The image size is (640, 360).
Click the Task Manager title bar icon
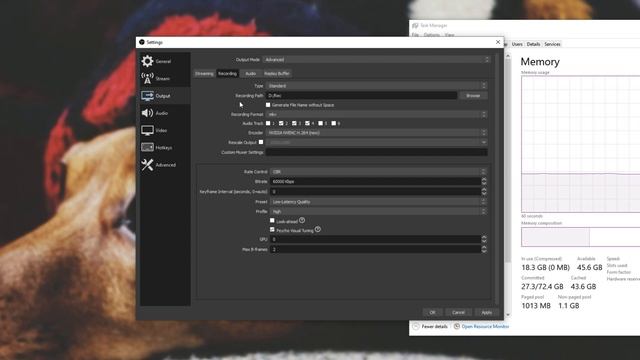pos(415,25)
